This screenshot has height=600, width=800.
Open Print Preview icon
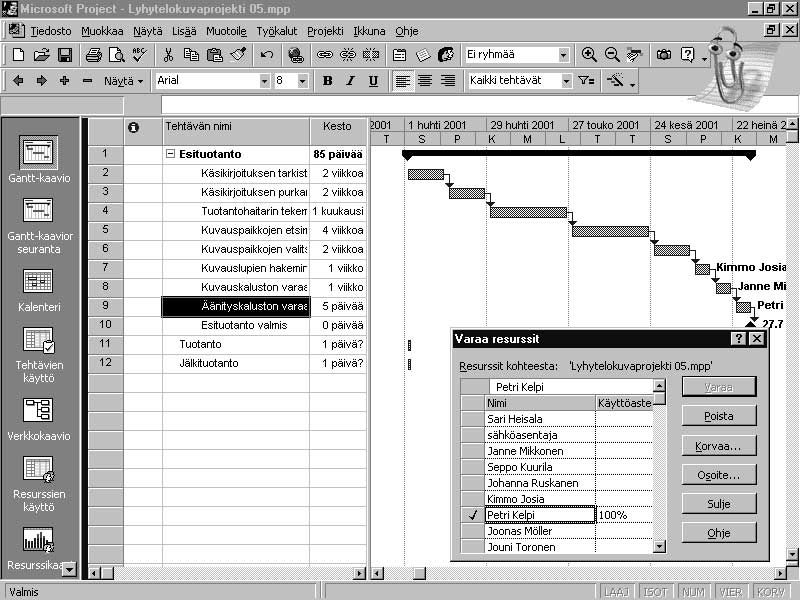pos(117,55)
